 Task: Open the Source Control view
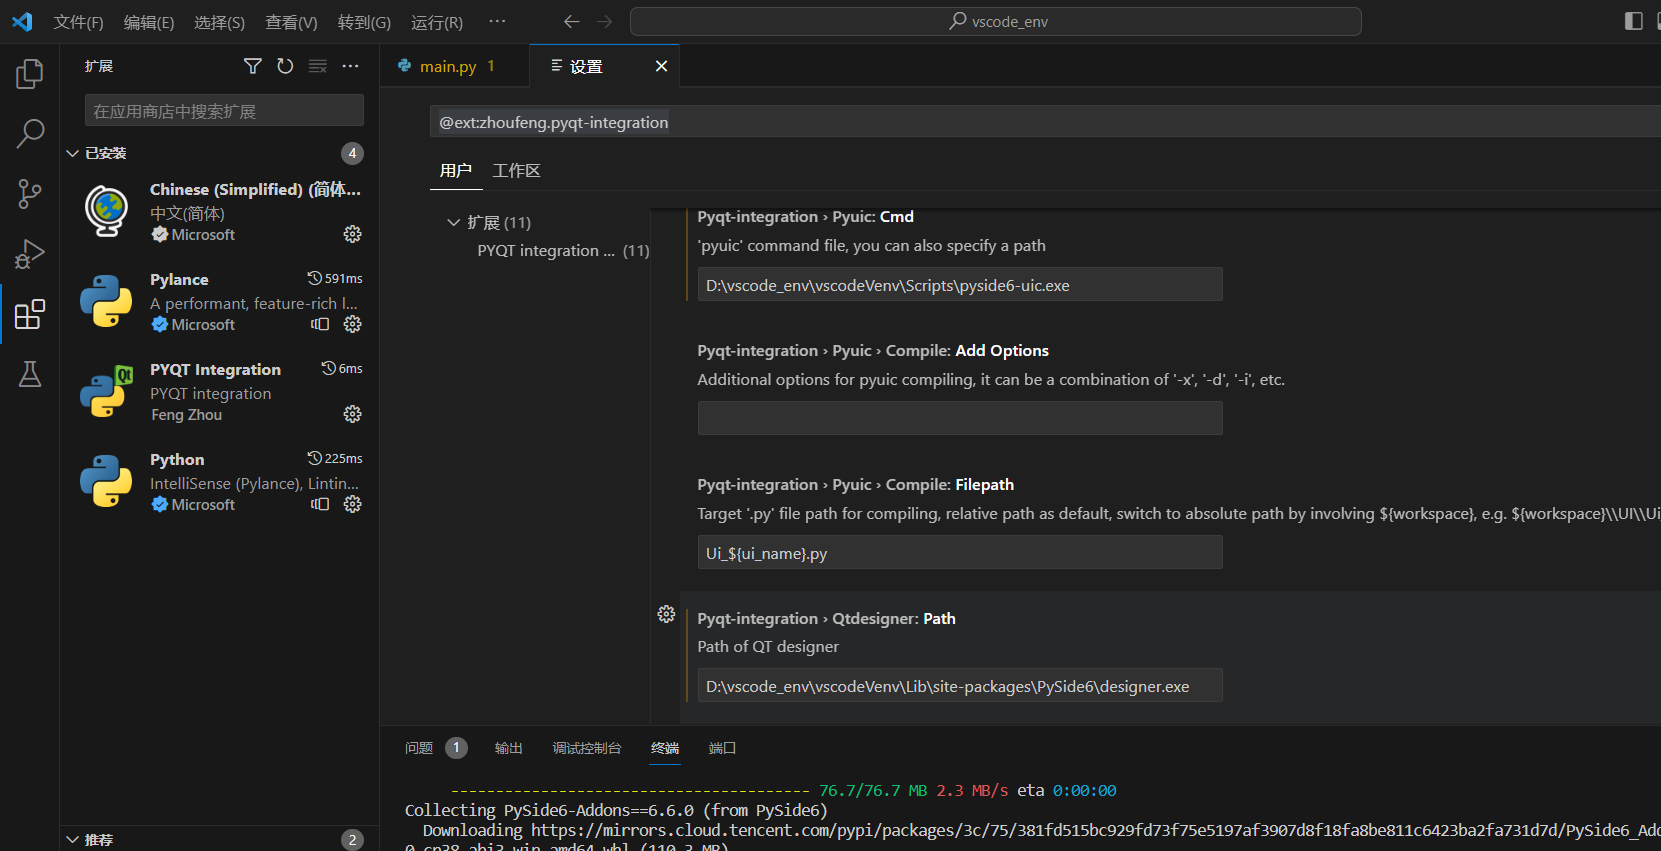pos(30,194)
